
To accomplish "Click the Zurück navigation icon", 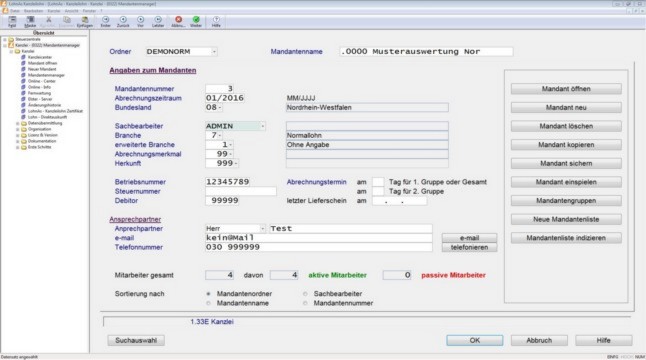I will tap(123, 20).
